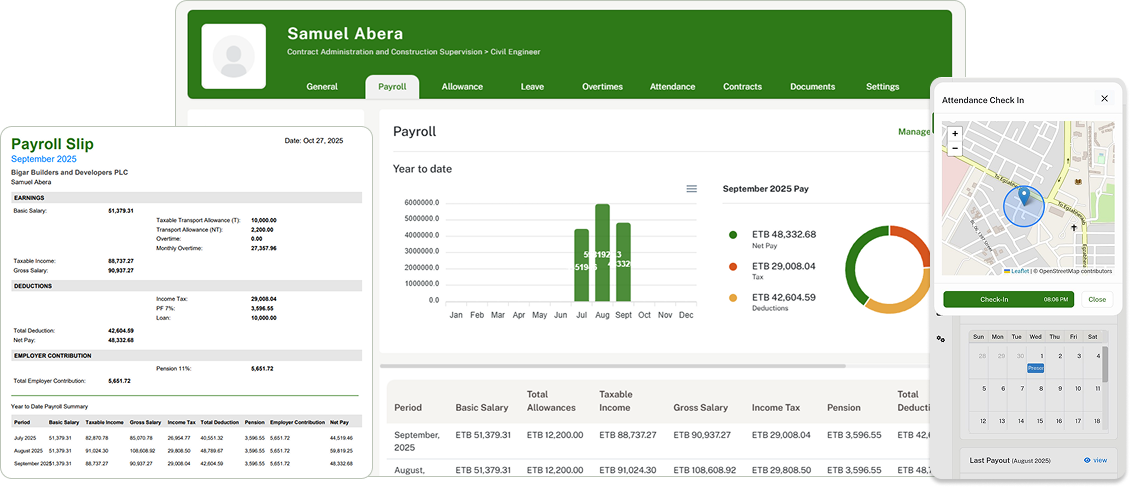This screenshot has height=487, width=1130.
Task: Click the yellow Deductions legend dot
Action: tap(733, 298)
